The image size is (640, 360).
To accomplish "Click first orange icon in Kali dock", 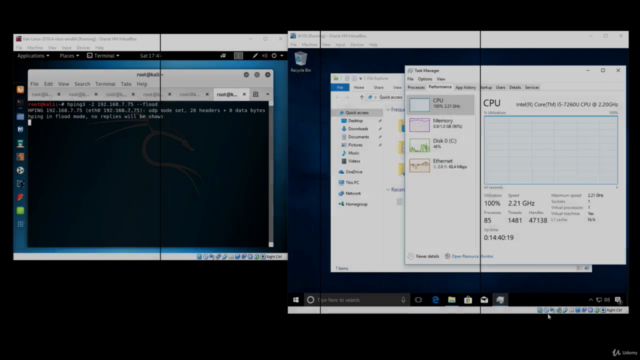I will 20,90.
